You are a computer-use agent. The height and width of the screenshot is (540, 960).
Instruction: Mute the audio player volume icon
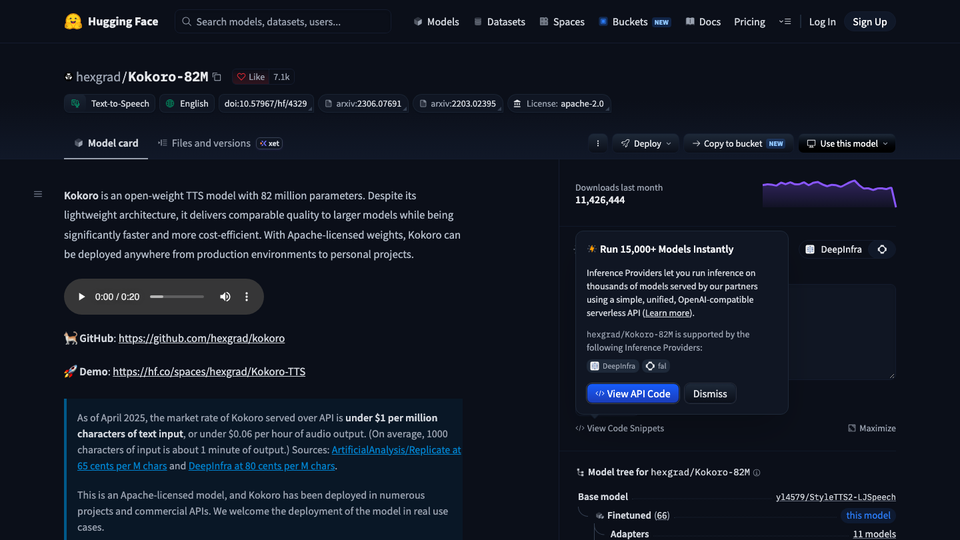coord(225,297)
